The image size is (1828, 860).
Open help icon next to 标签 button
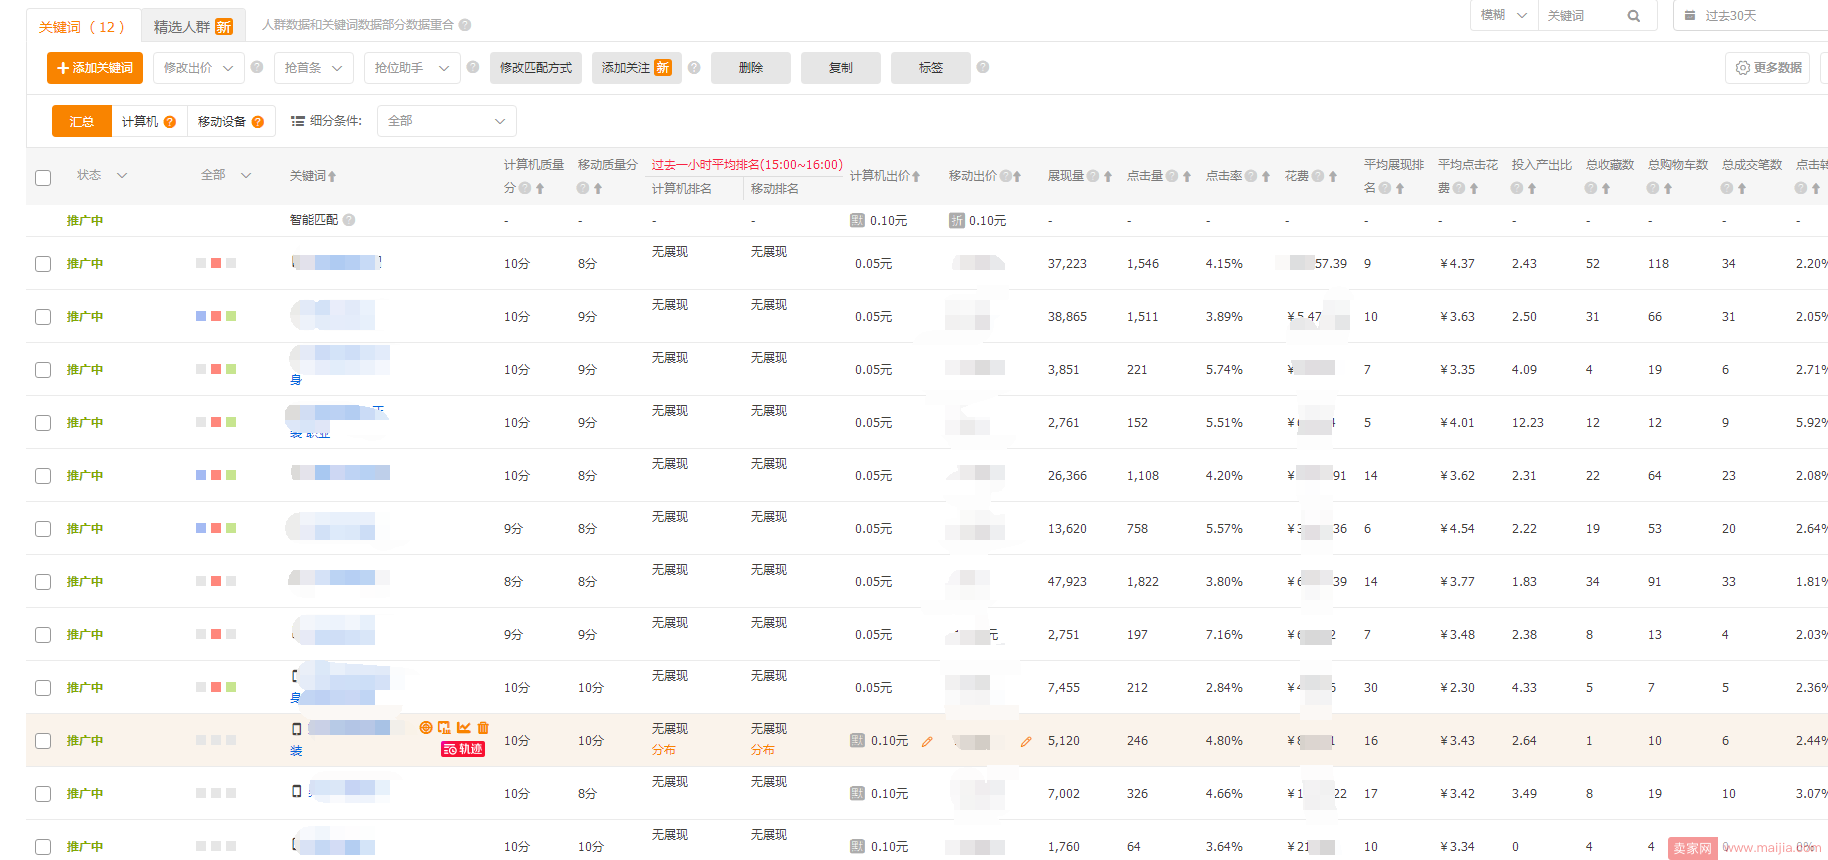click(x=983, y=67)
